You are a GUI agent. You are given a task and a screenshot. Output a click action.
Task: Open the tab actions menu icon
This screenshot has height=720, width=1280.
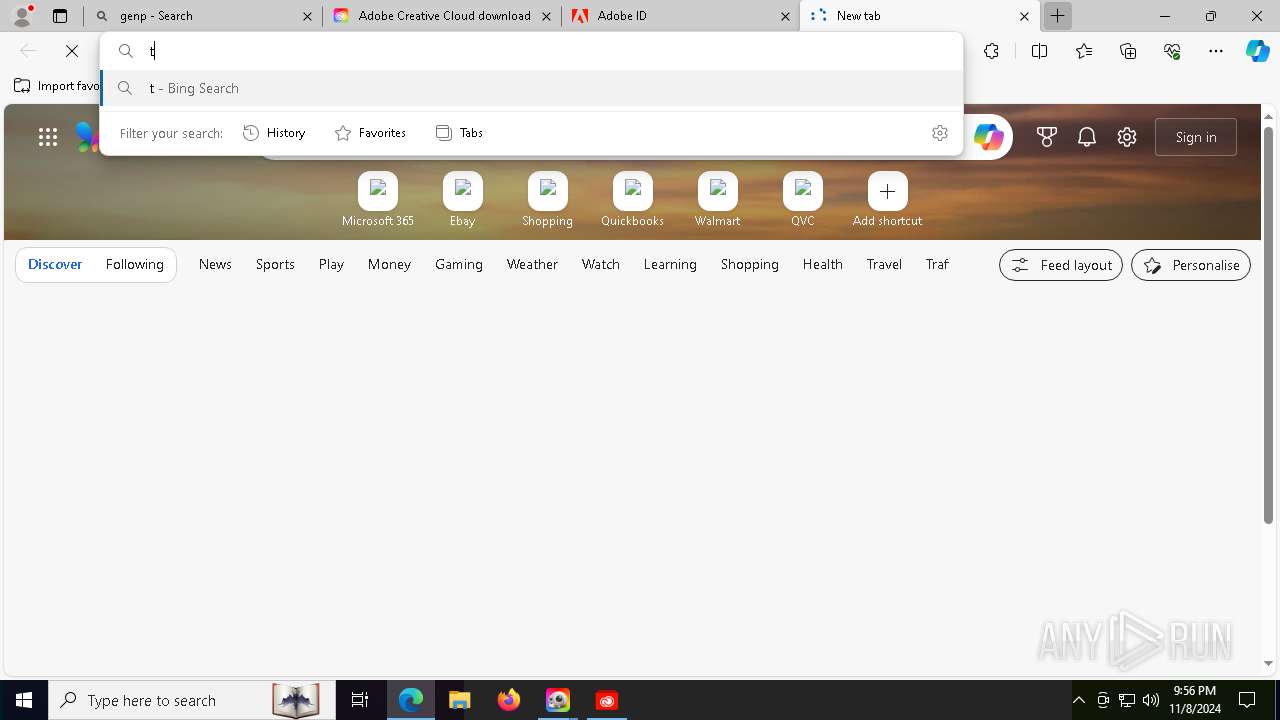click(x=60, y=16)
